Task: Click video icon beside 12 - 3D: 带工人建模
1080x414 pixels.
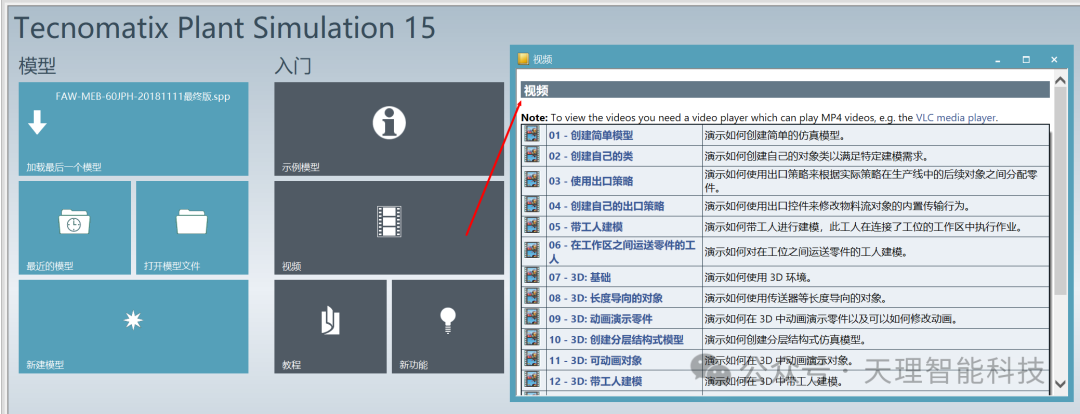Action: (532, 380)
